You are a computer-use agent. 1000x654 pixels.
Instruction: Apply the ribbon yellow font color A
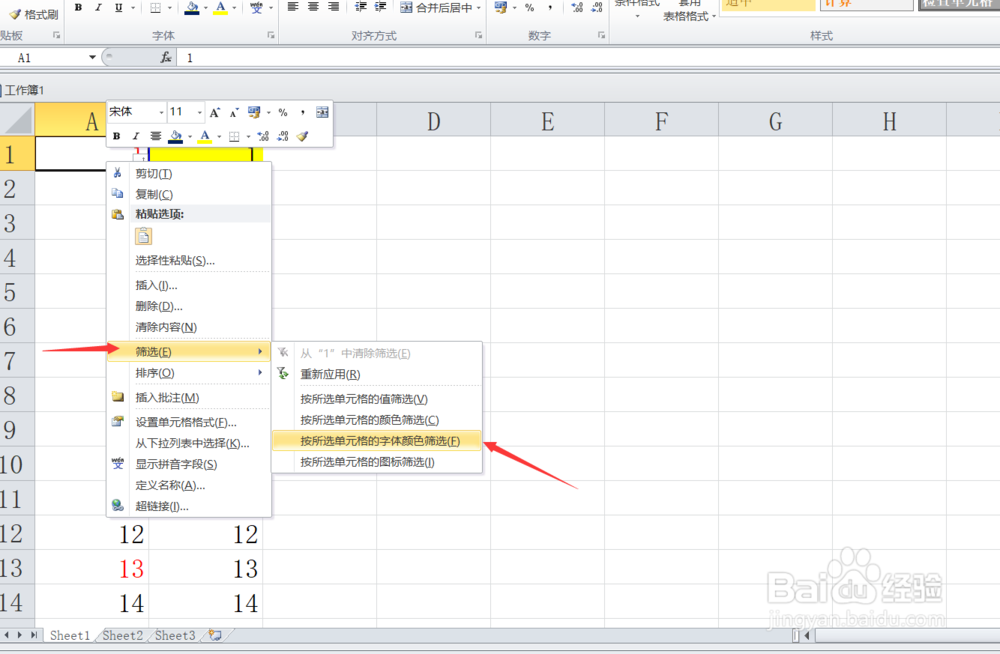point(221,8)
